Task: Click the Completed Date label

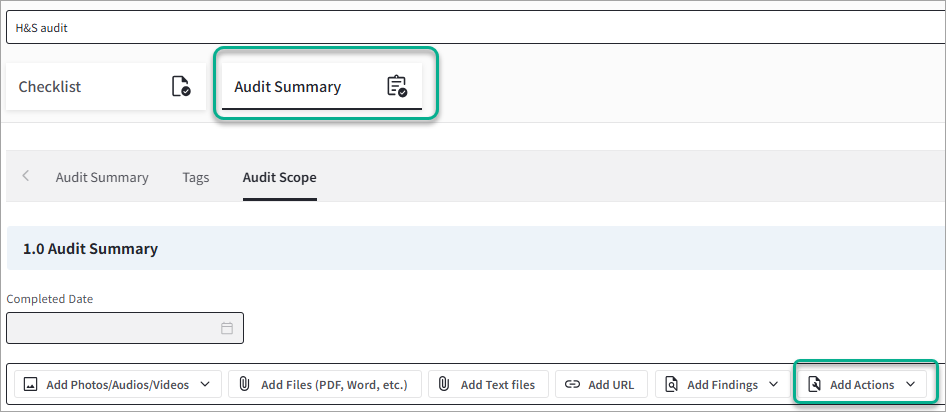Action: coord(49,299)
